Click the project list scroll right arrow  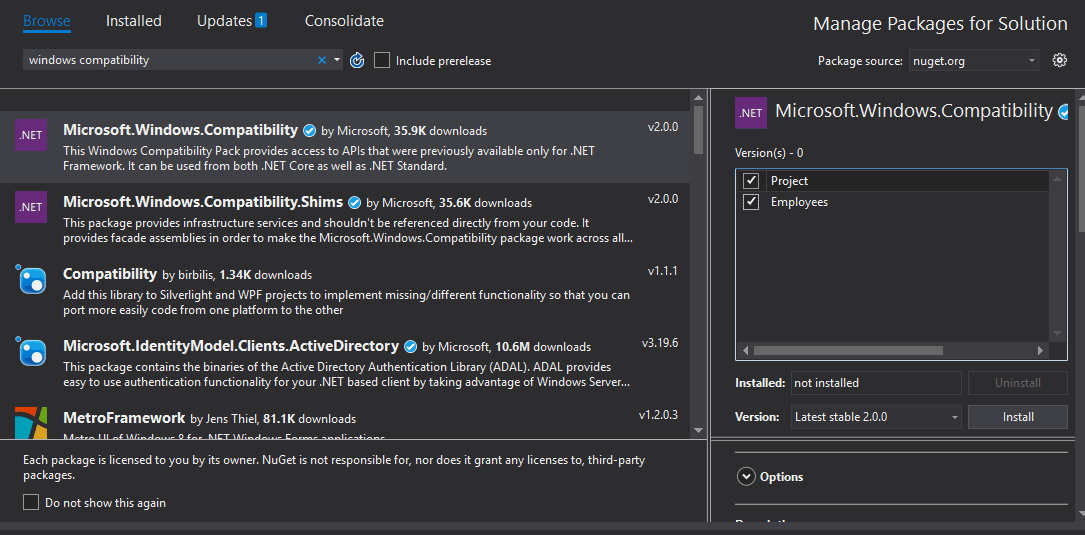point(1041,351)
